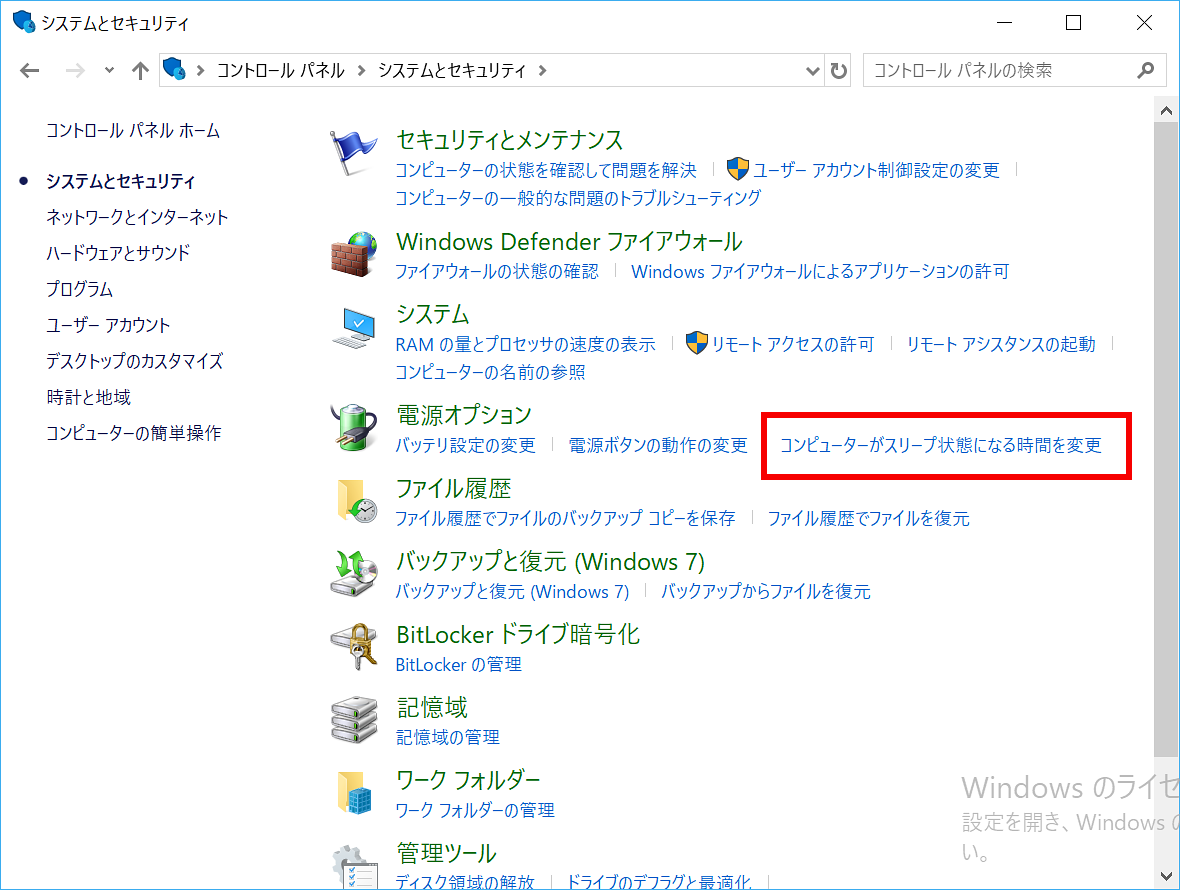Open the セキュリティとメンテナンス heading link

click(x=509, y=140)
